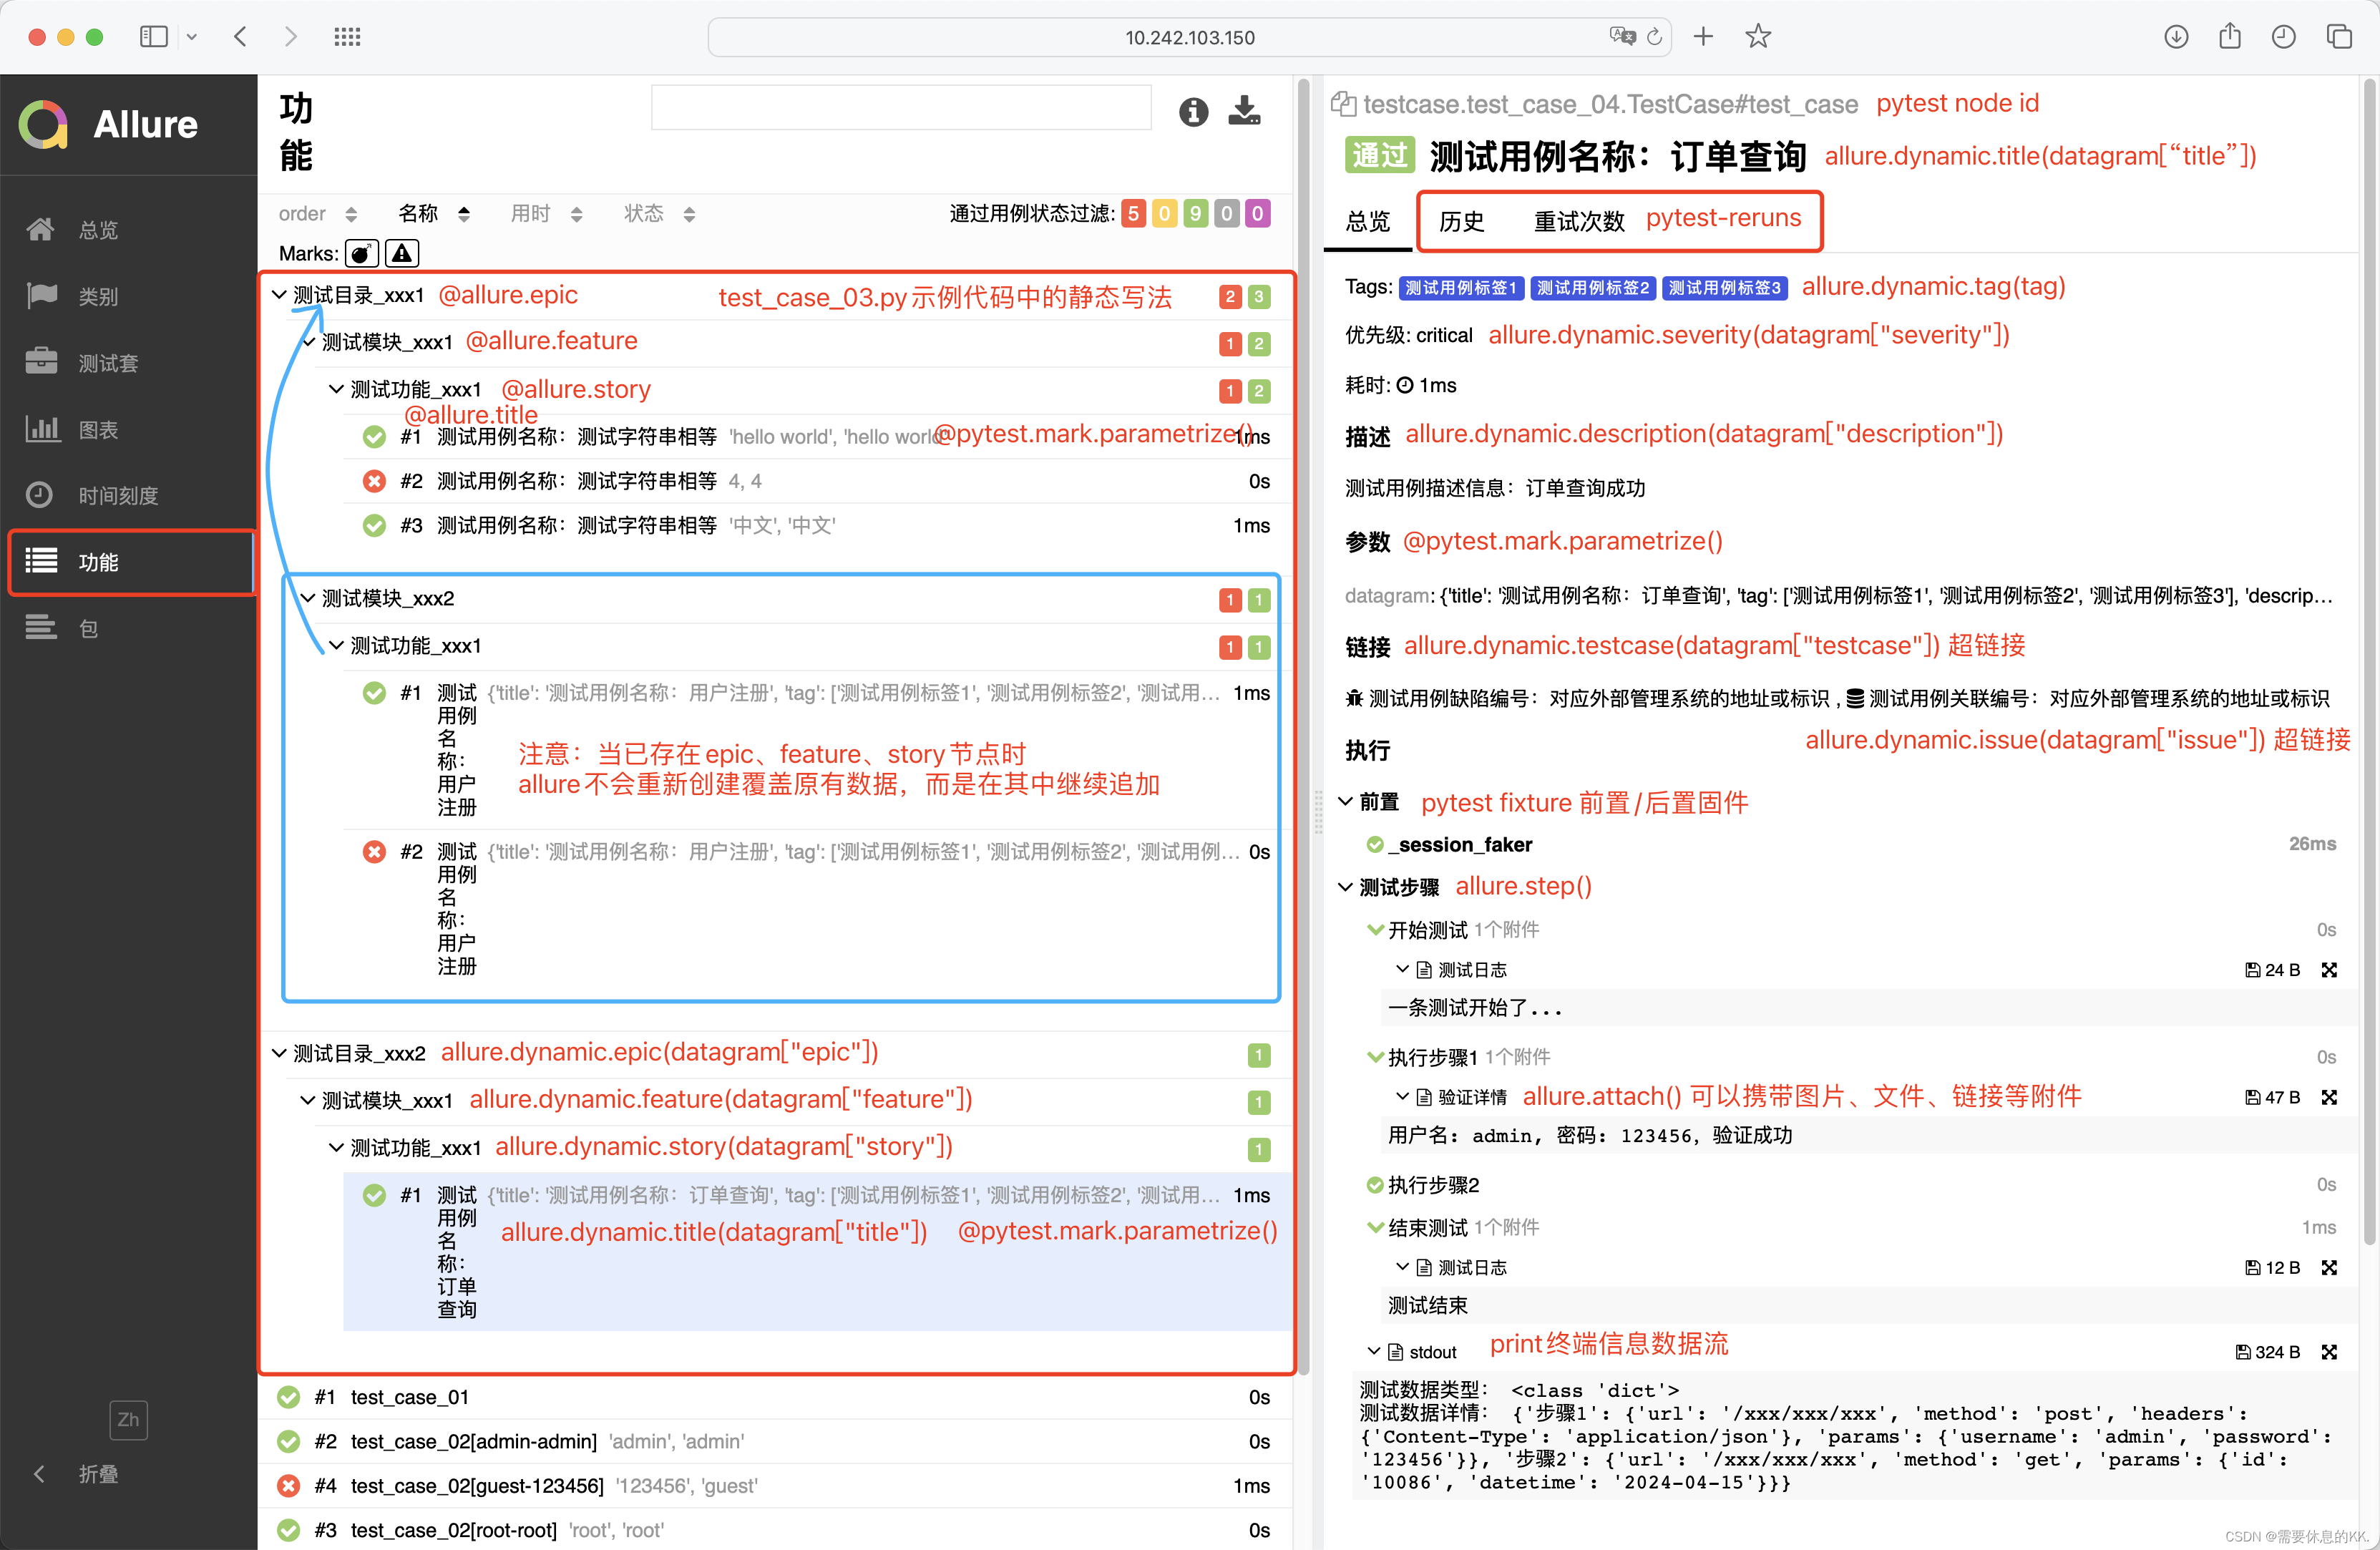Open the 时间刻度 timeline clock icon
Viewport: 2380px width, 1550px height.
pos(41,495)
